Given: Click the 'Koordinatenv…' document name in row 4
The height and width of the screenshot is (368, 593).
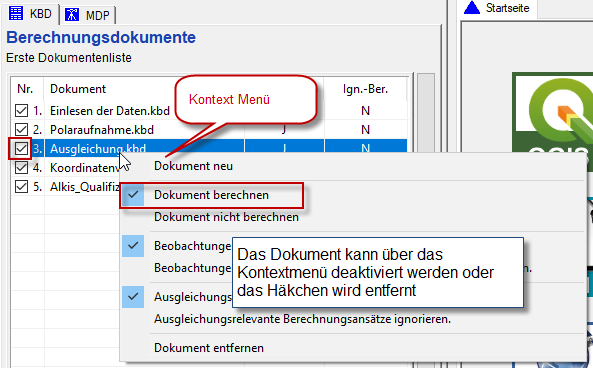Looking at the screenshot, I should 85,168.
